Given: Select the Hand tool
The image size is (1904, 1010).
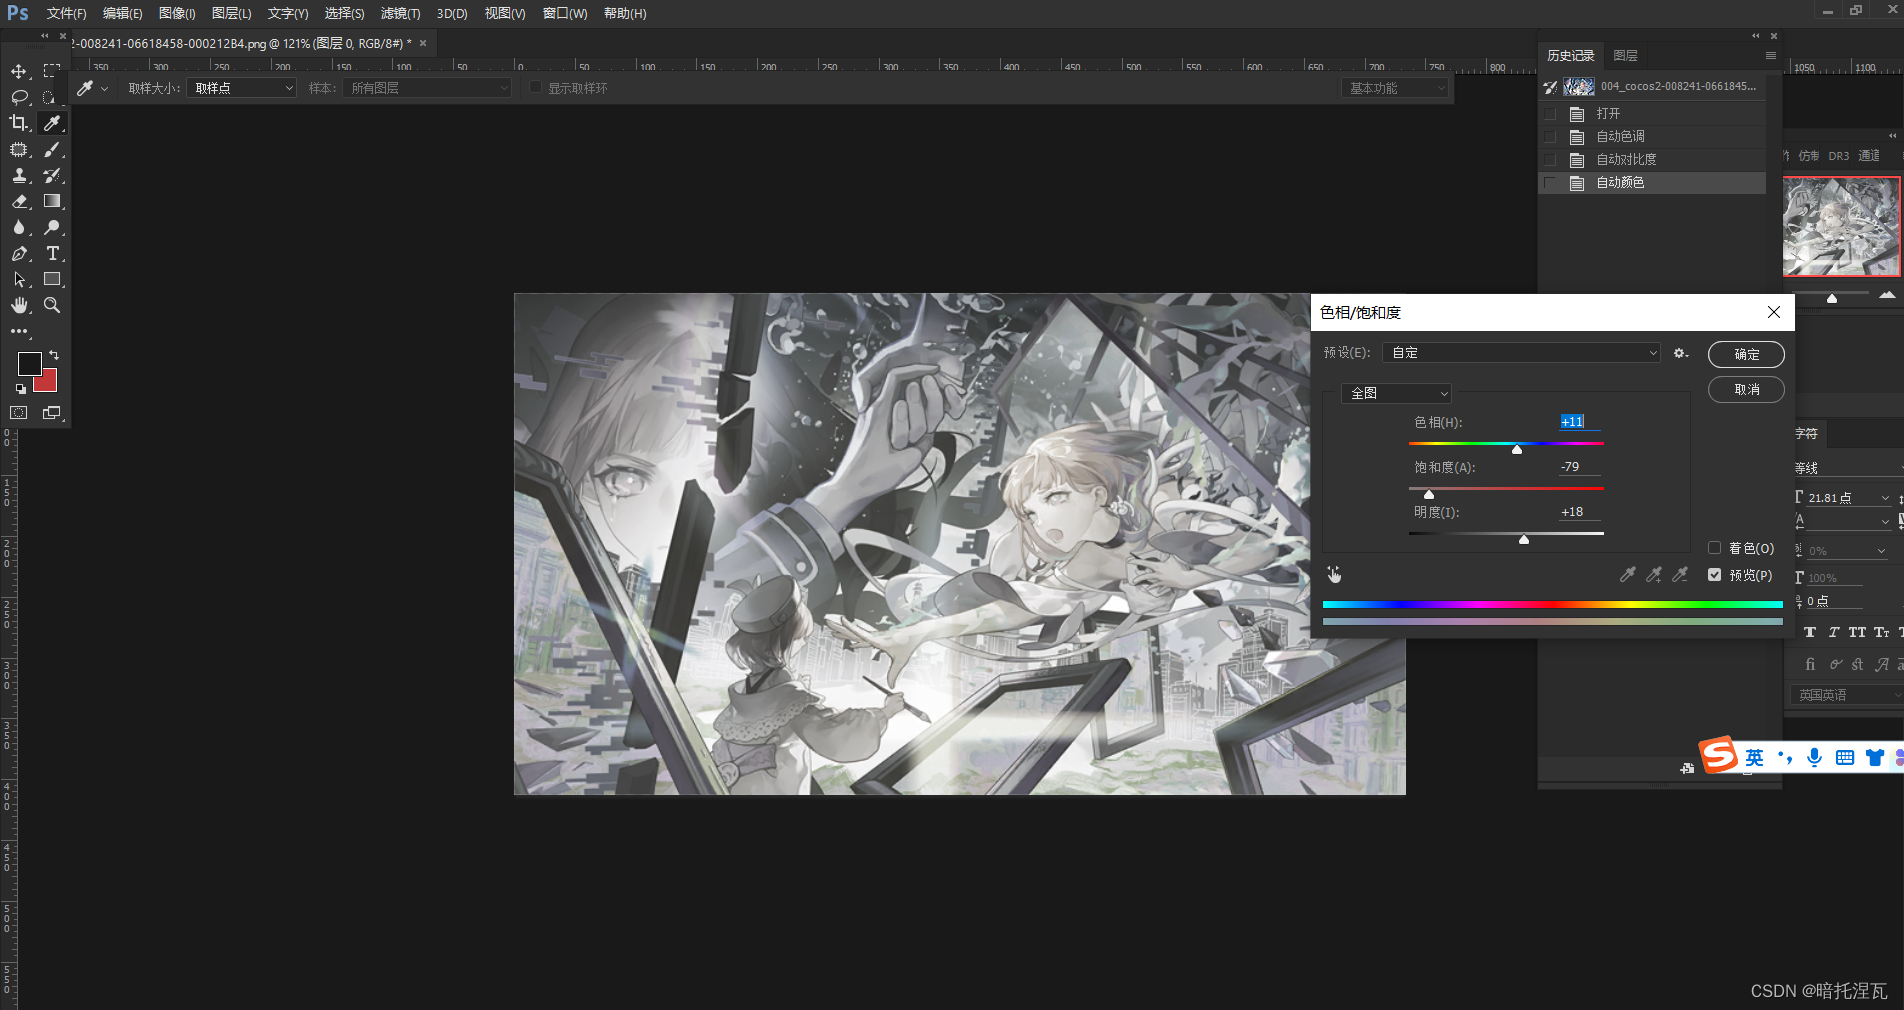Looking at the screenshot, I should [19, 305].
